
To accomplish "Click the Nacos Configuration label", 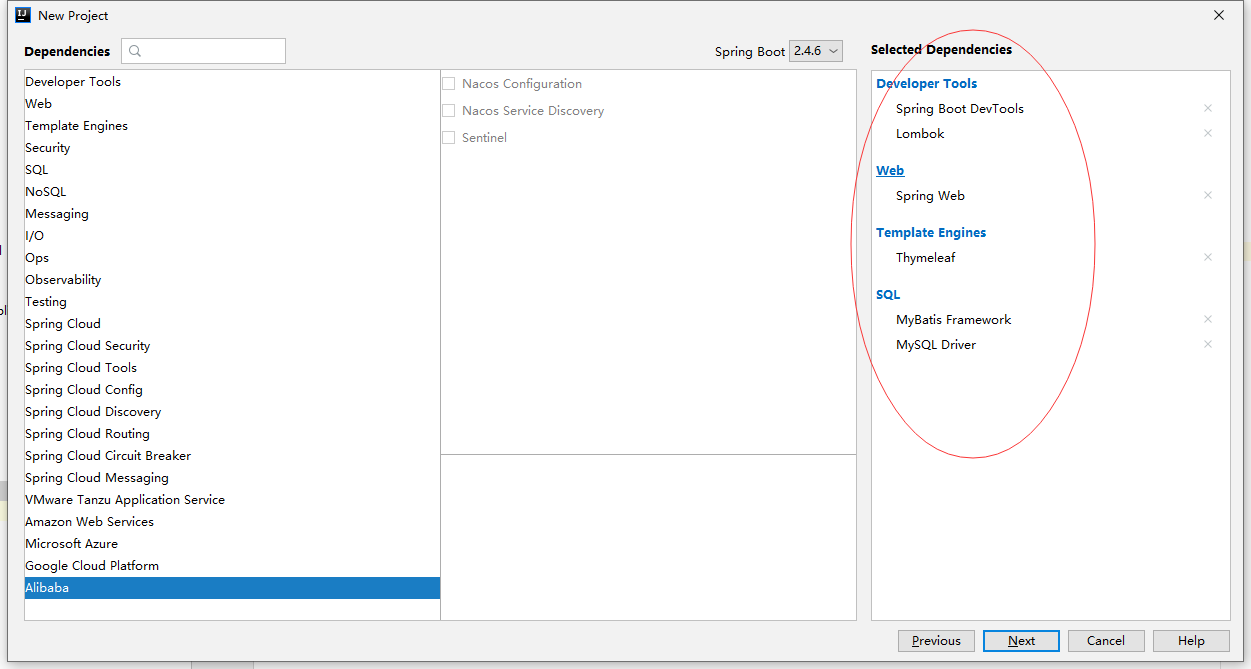I will [x=522, y=84].
